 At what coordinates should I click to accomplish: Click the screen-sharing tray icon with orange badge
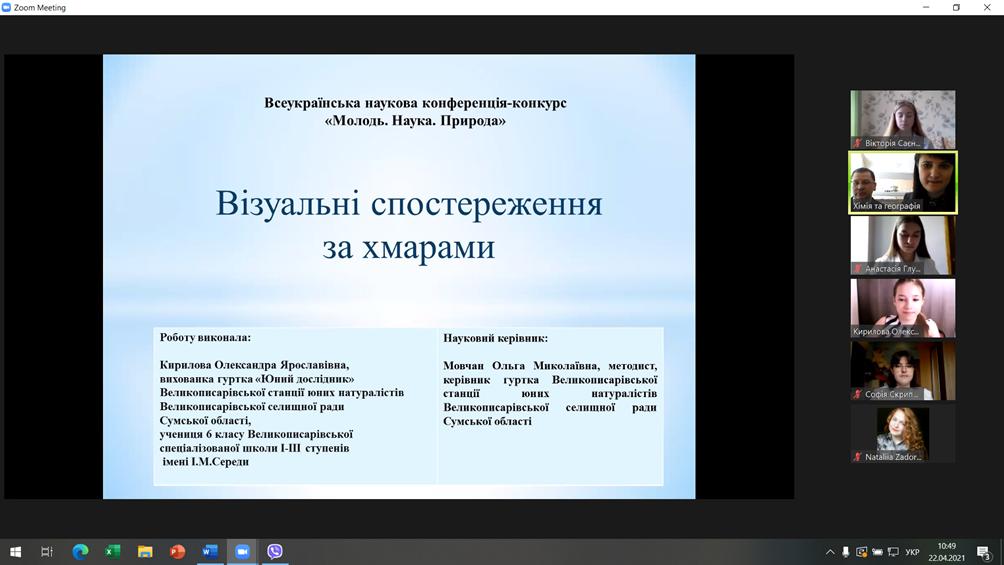pyautogui.click(x=862, y=552)
